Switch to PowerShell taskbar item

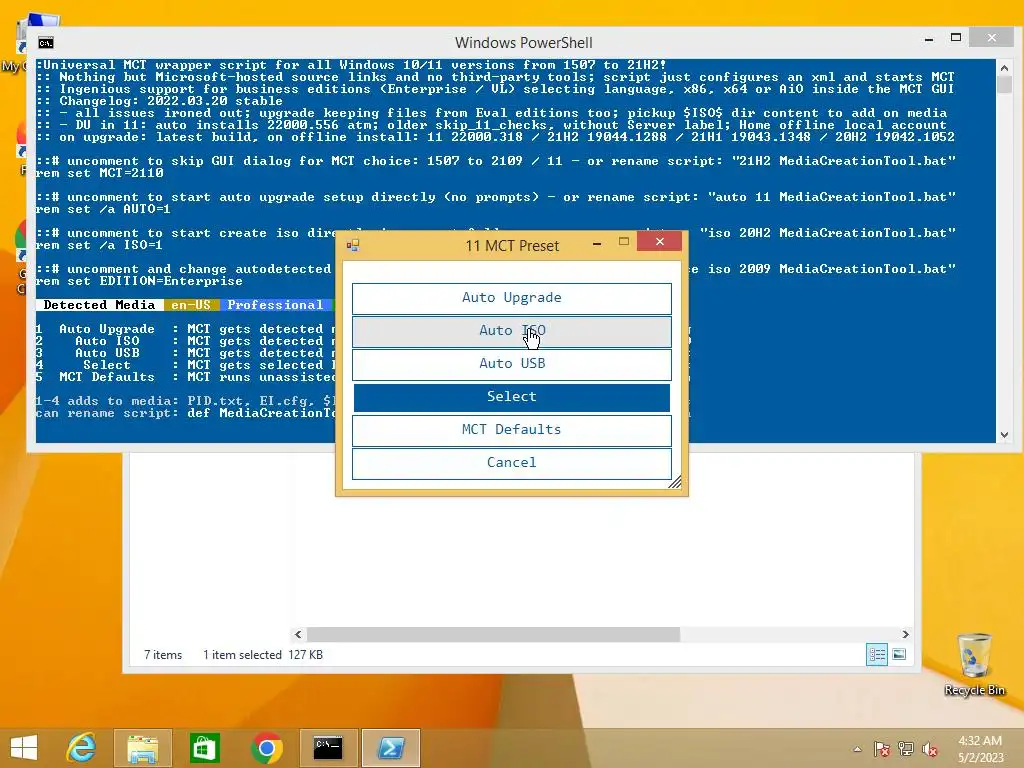(391, 748)
